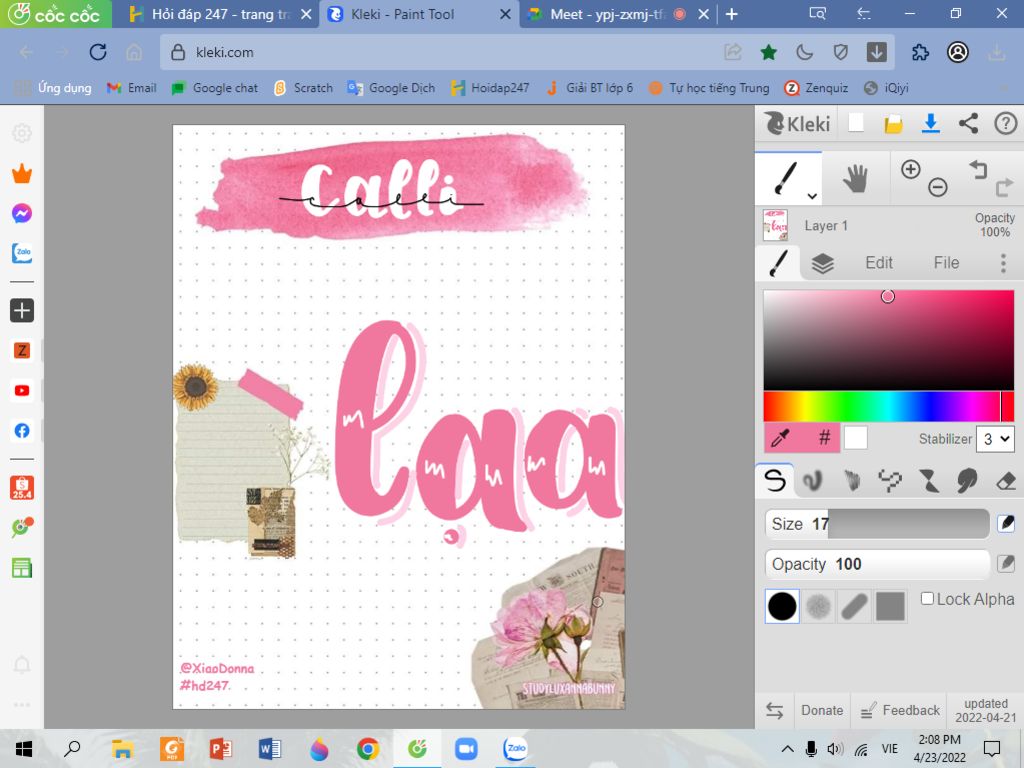The image size is (1024, 768).
Task: Click the brush Size slider
Action: coord(877,524)
